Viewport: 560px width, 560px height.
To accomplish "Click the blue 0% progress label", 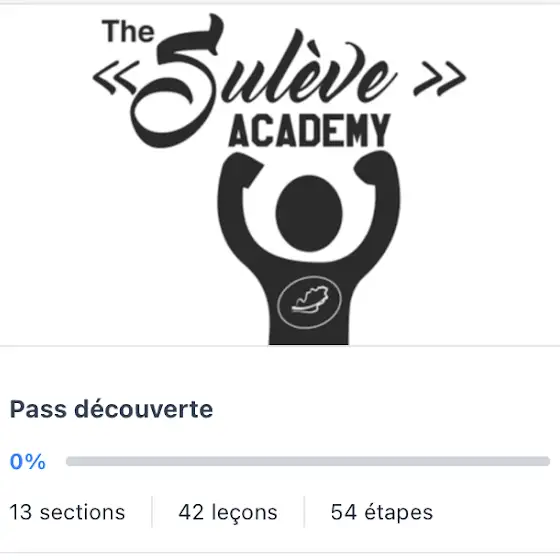I will [x=28, y=461].
